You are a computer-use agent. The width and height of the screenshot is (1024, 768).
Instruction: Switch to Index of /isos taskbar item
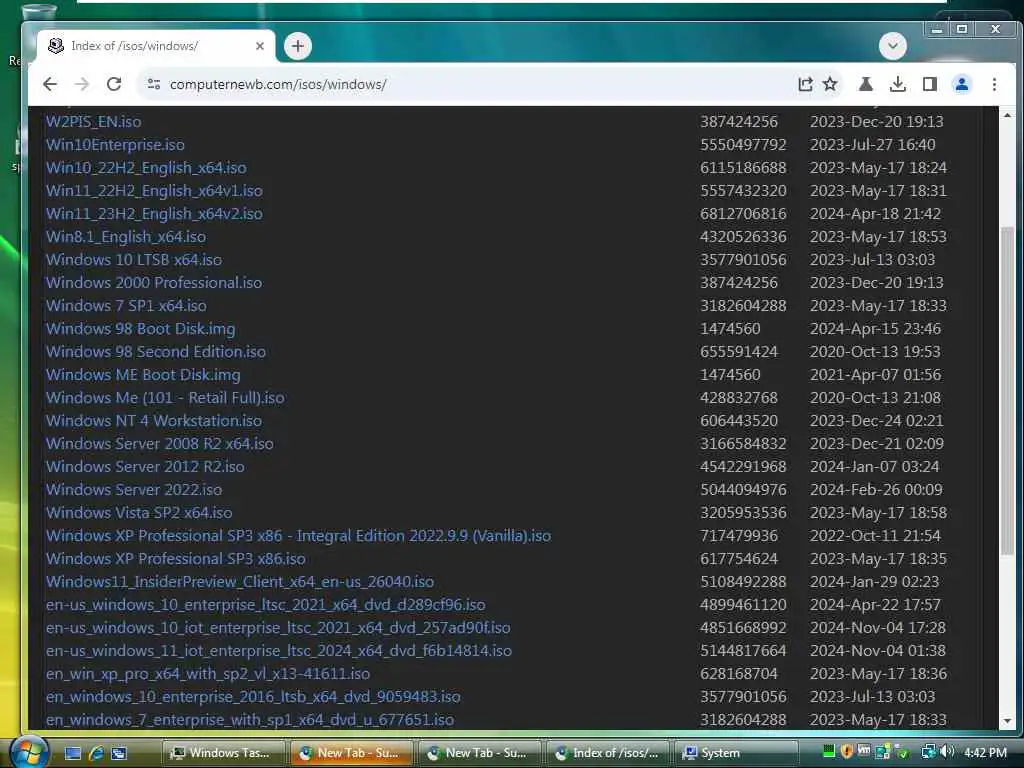(607, 753)
